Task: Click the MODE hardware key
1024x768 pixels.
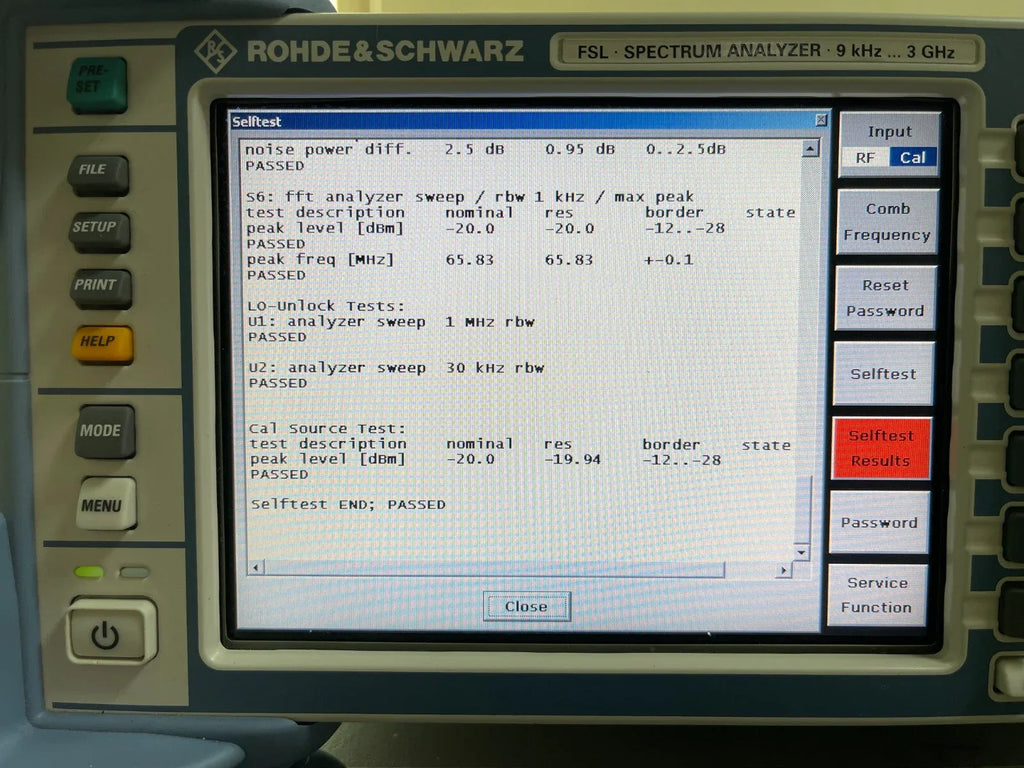Action: coord(104,432)
